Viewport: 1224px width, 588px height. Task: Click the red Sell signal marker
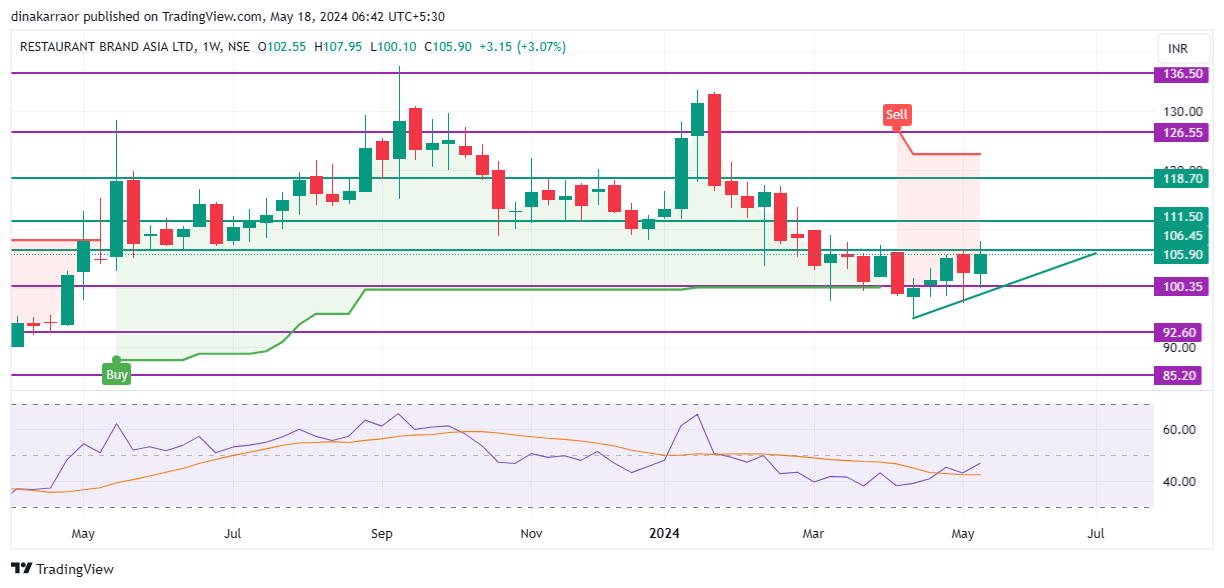pyautogui.click(x=896, y=114)
